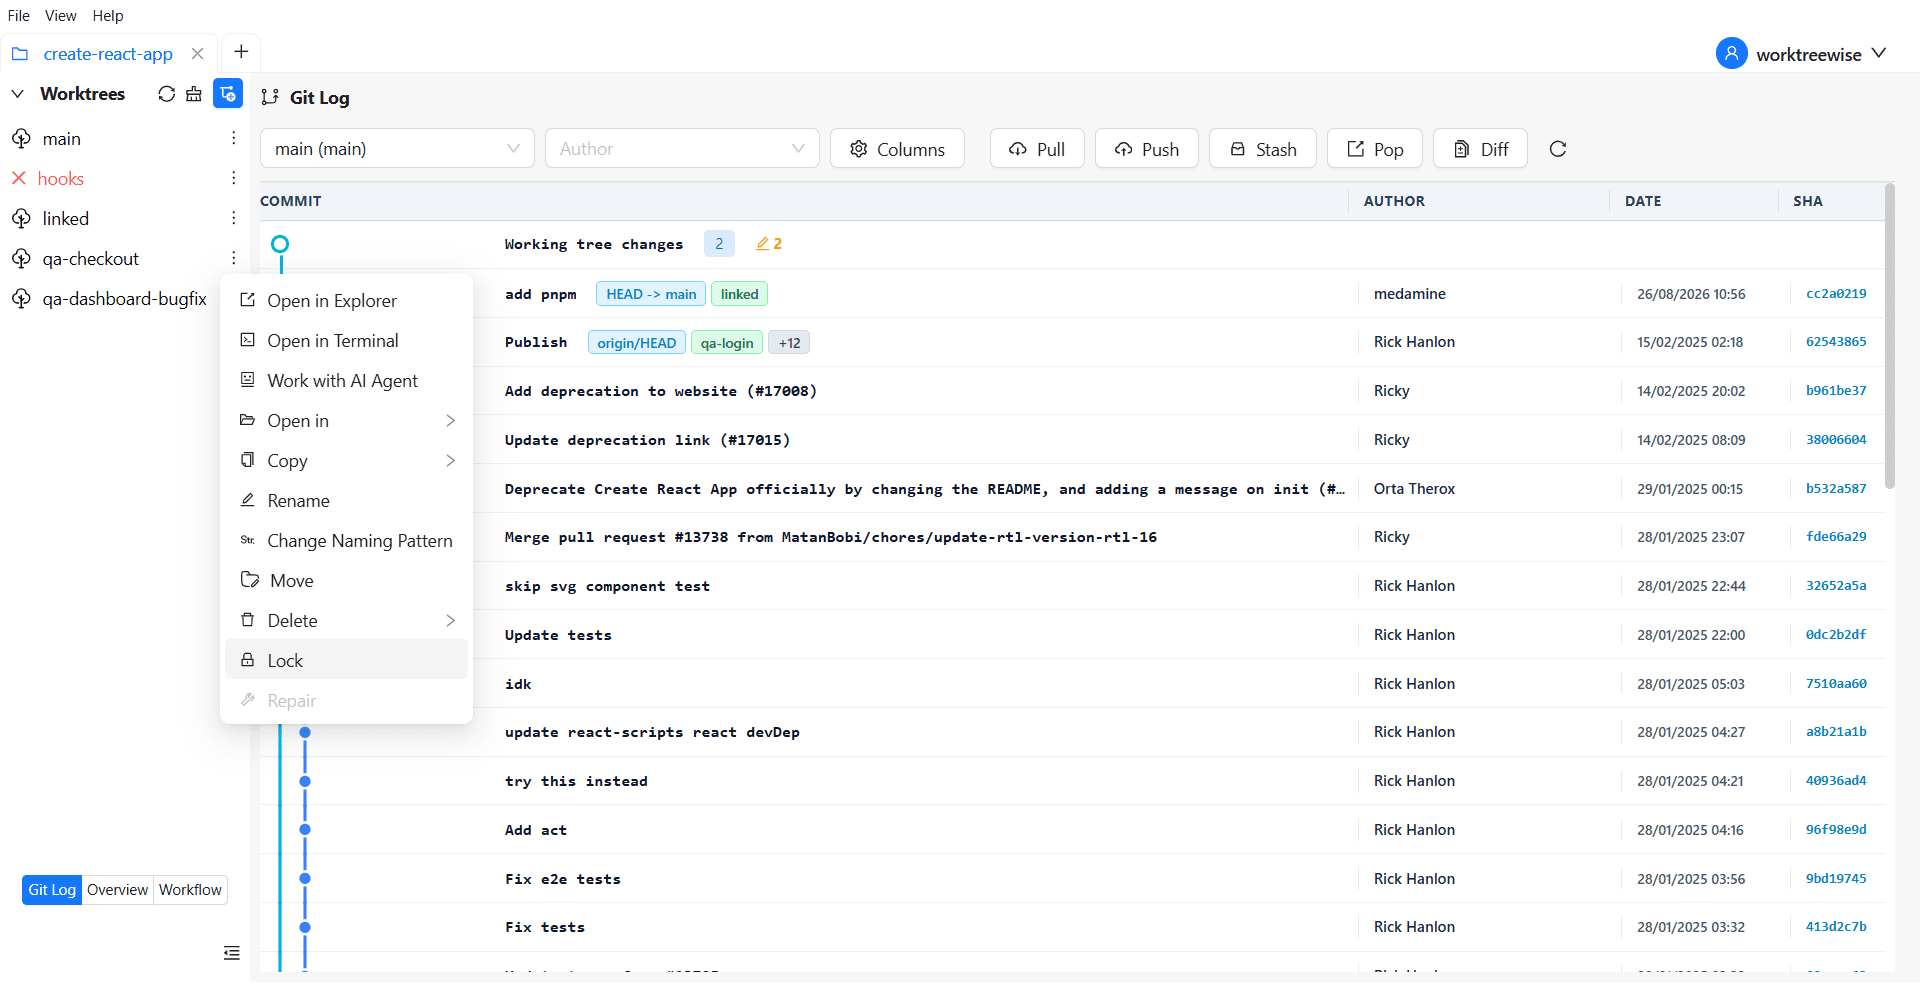Refresh the git log with circular arrow

pos(1558,149)
